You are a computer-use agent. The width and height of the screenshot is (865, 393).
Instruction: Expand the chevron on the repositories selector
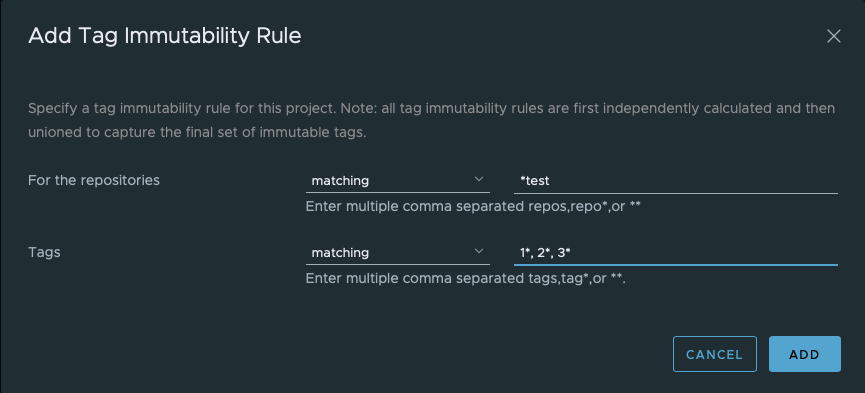tap(478, 179)
